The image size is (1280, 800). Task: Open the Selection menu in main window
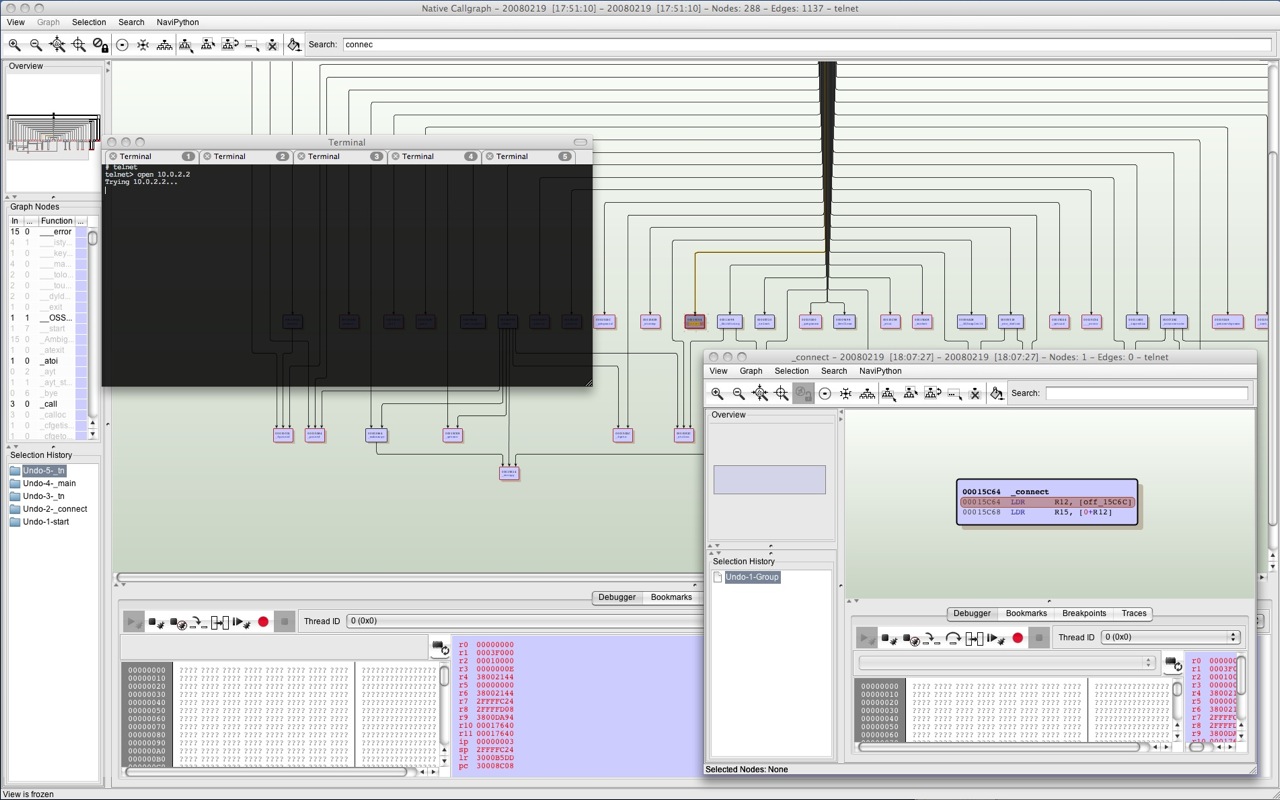(x=89, y=22)
